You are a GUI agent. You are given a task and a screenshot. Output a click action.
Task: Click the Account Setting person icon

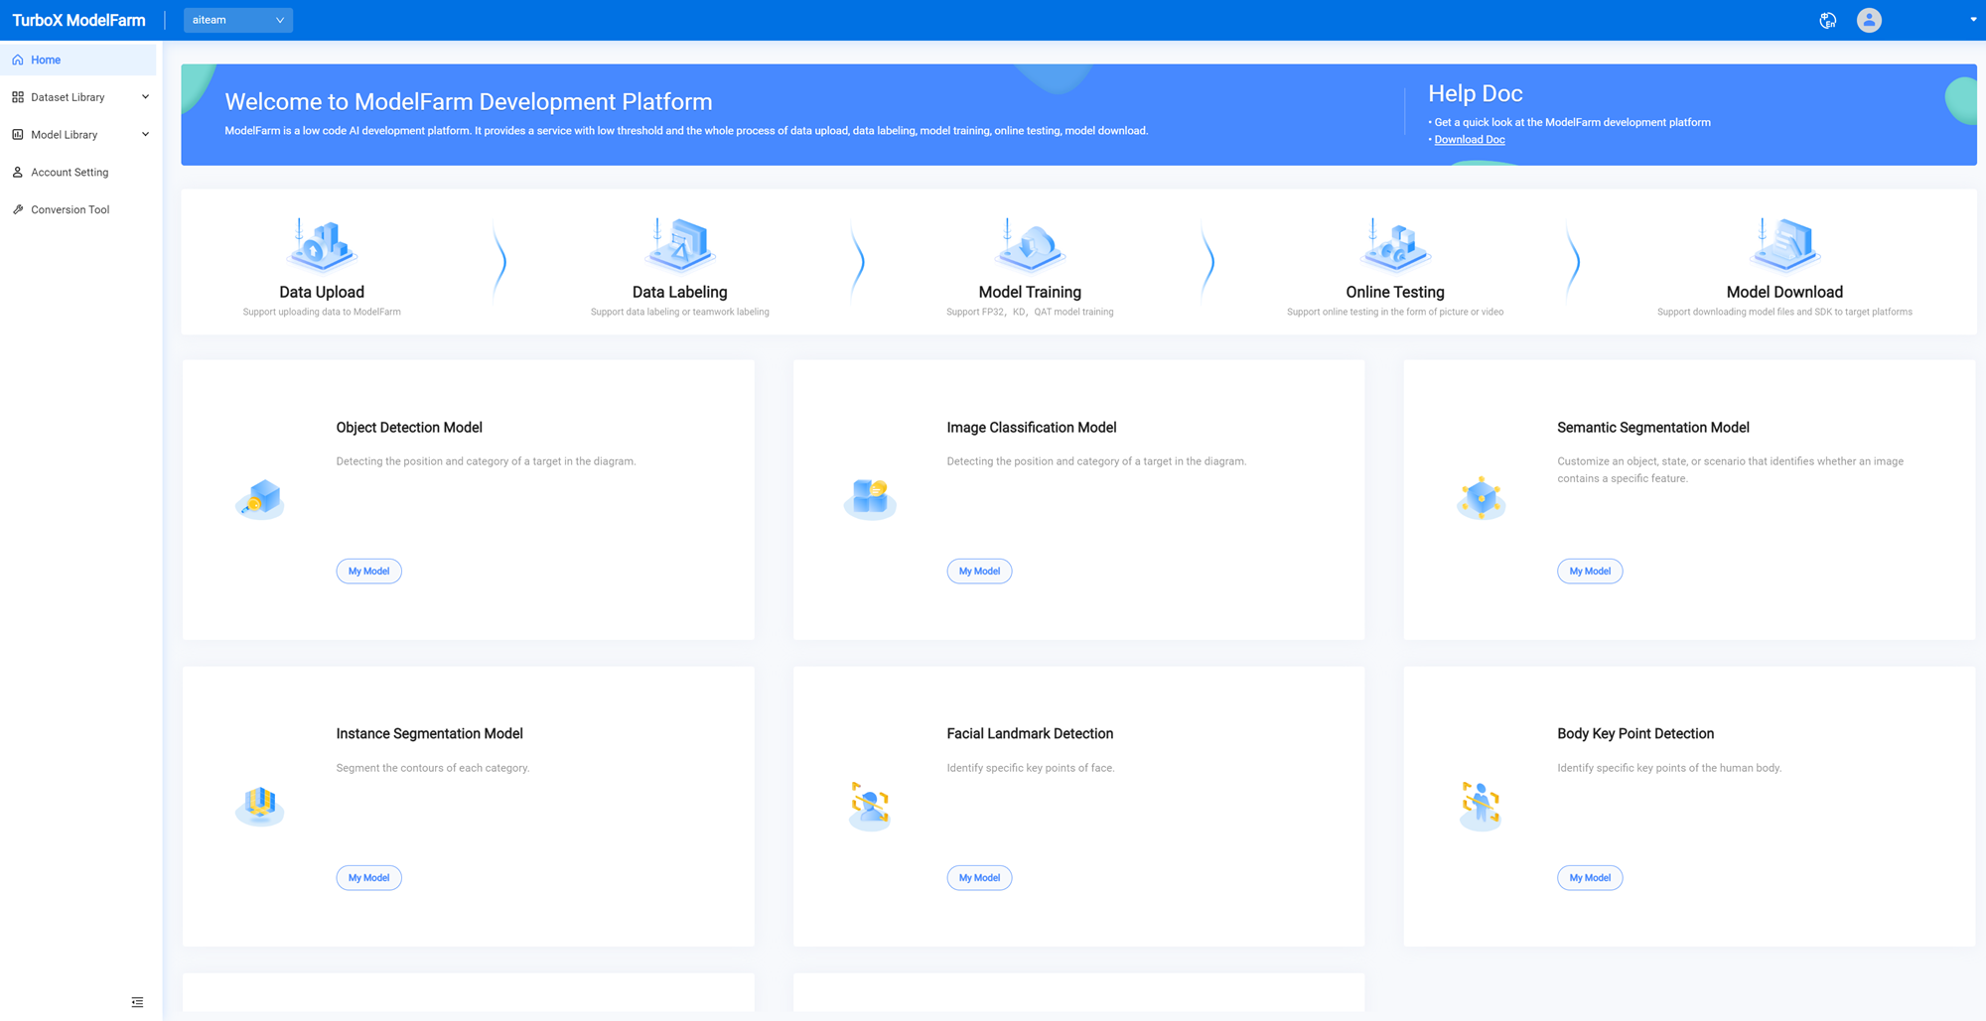[x=18, y=172]
